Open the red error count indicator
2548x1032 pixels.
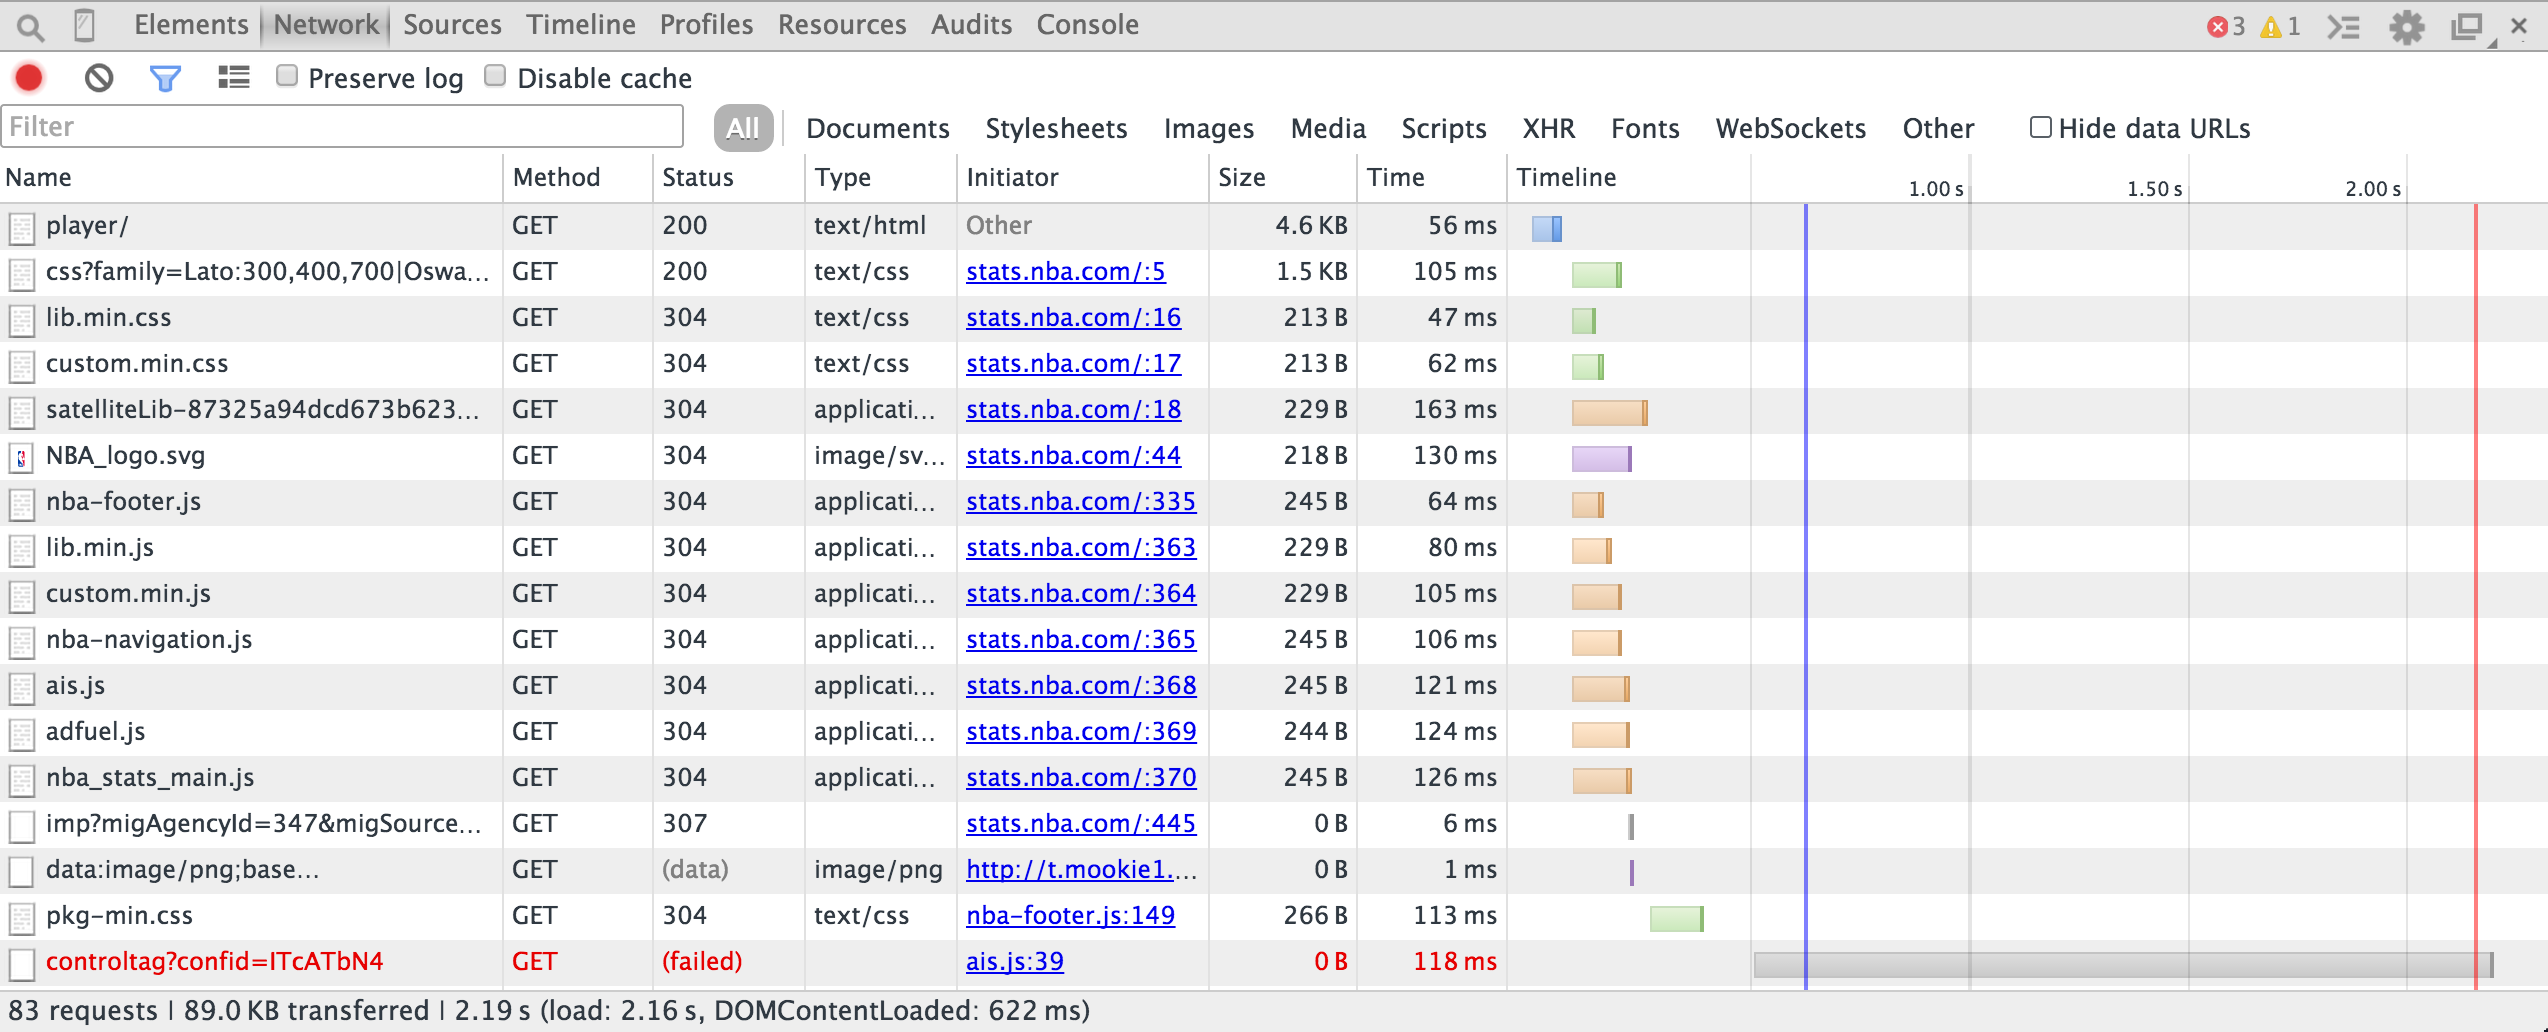tap(2225, 26)
